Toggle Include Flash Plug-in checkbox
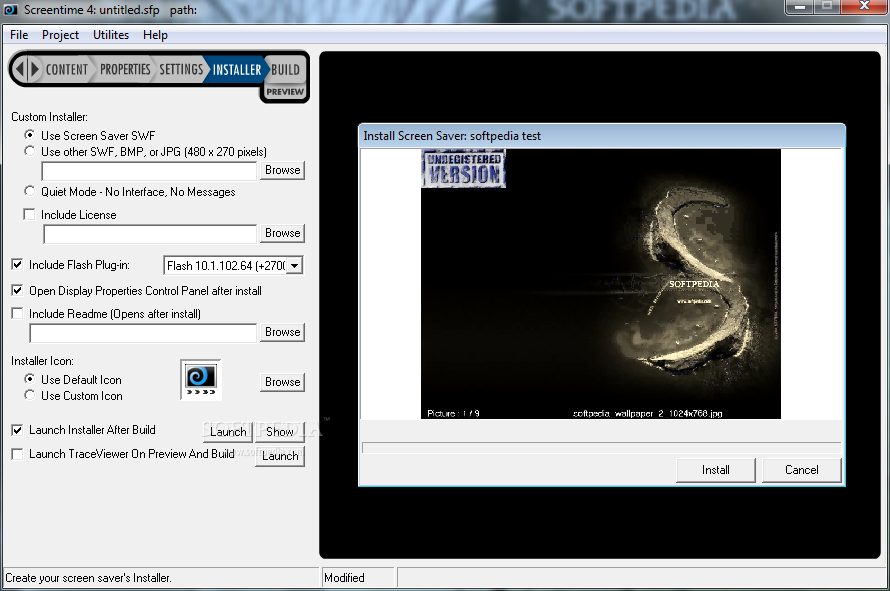 click(x=18, y=265)
